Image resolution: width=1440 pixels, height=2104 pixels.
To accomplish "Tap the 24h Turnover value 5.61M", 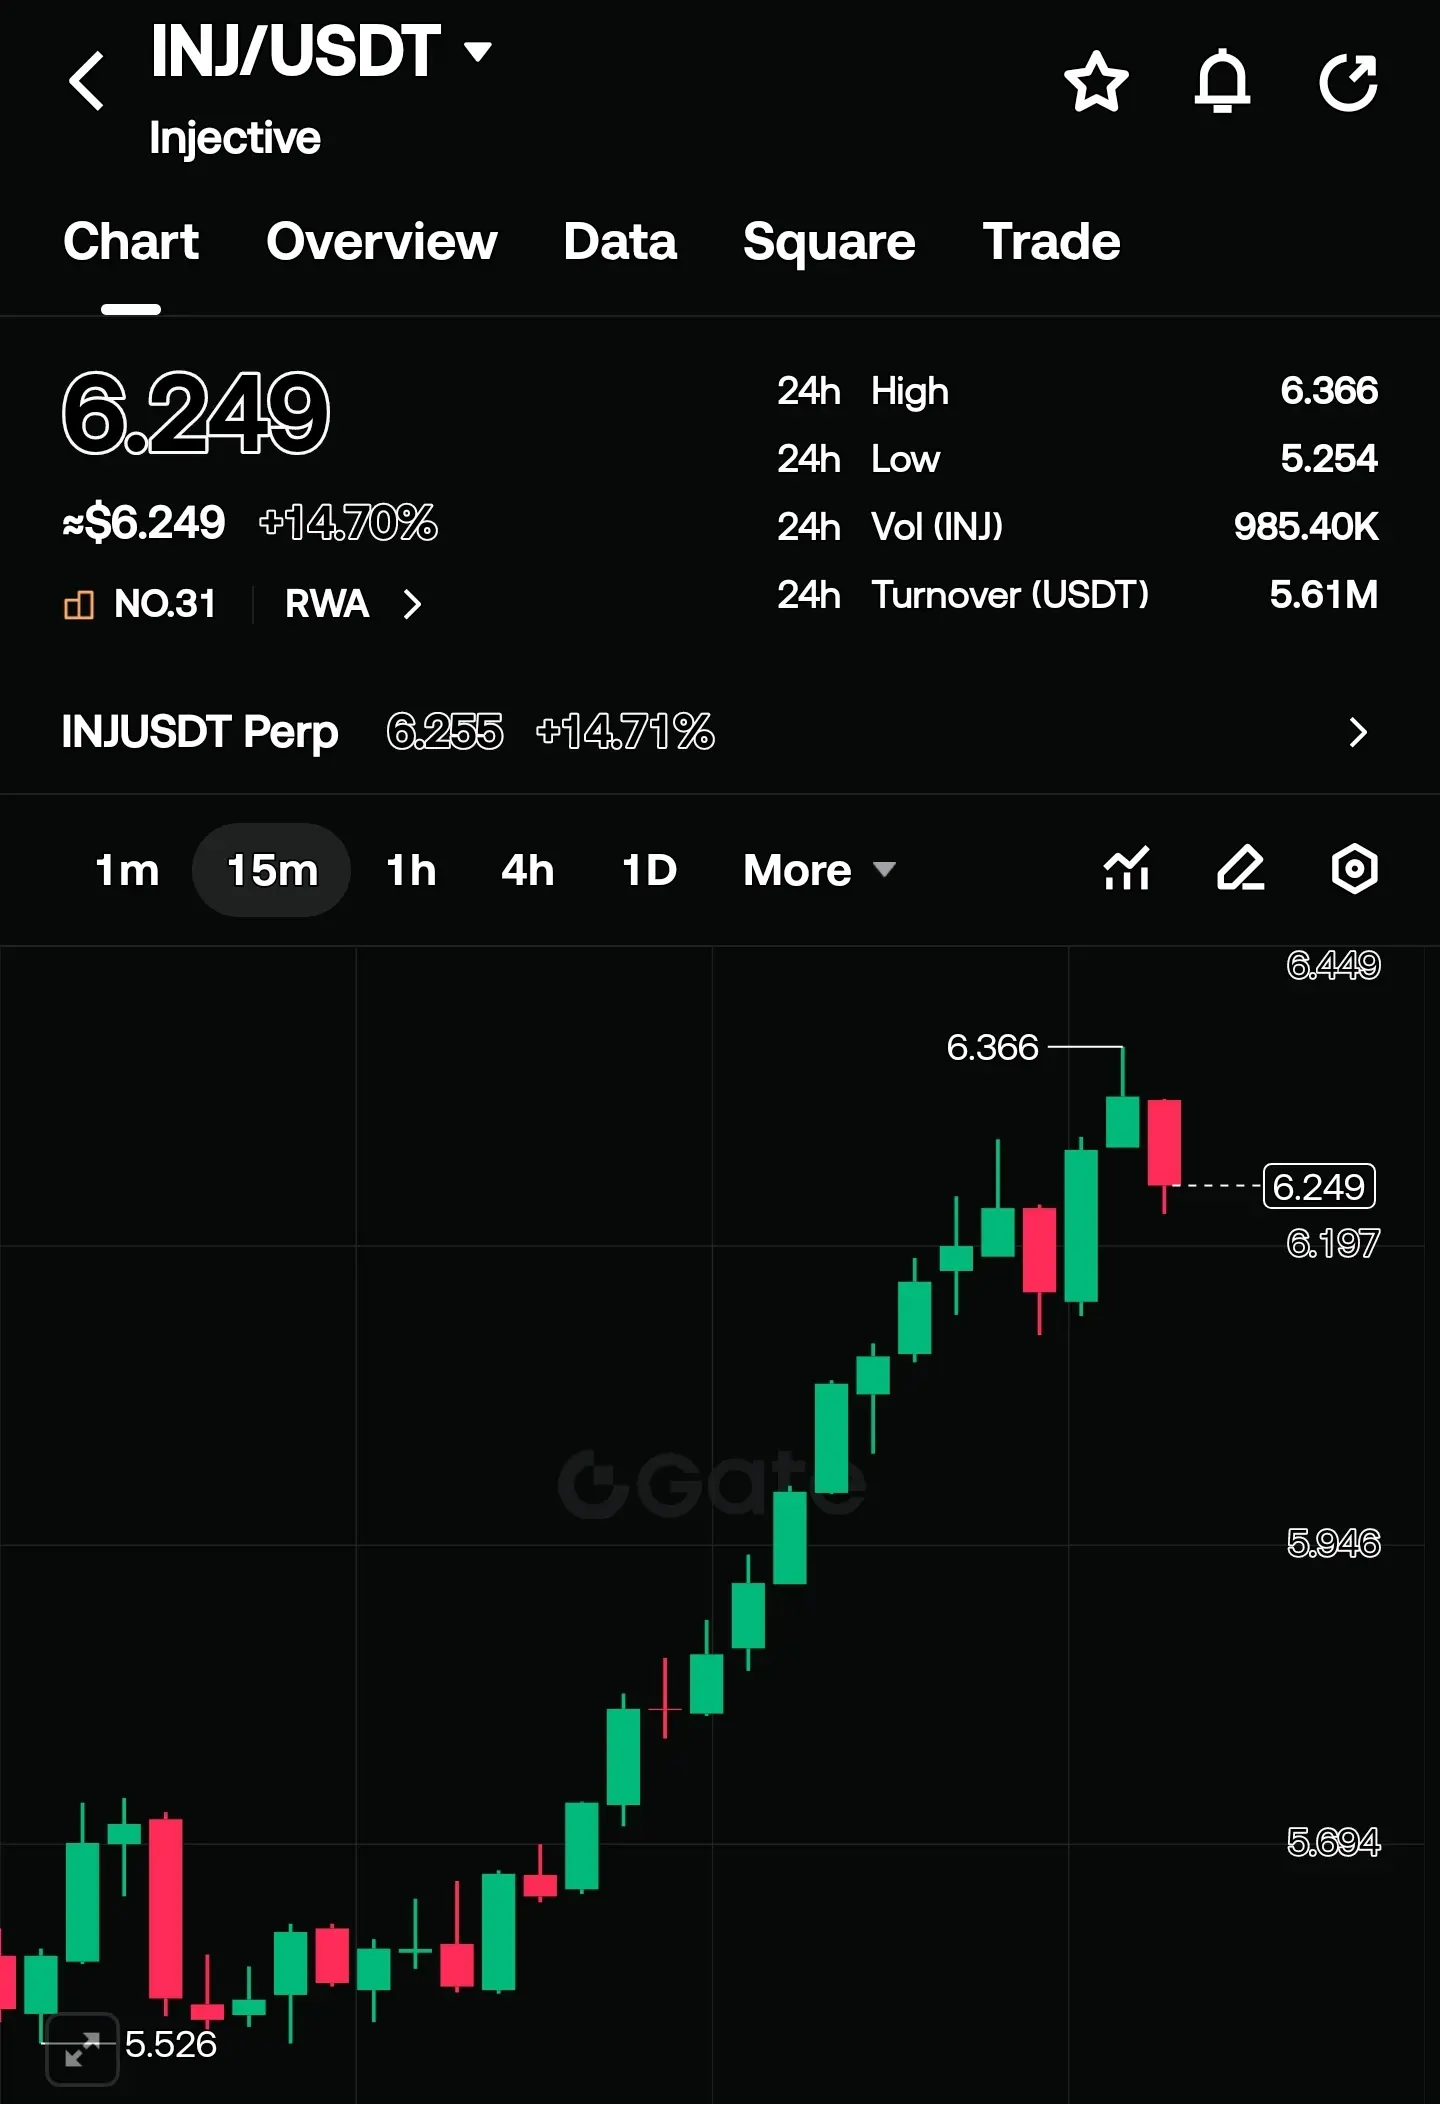I will (1324, 595).
